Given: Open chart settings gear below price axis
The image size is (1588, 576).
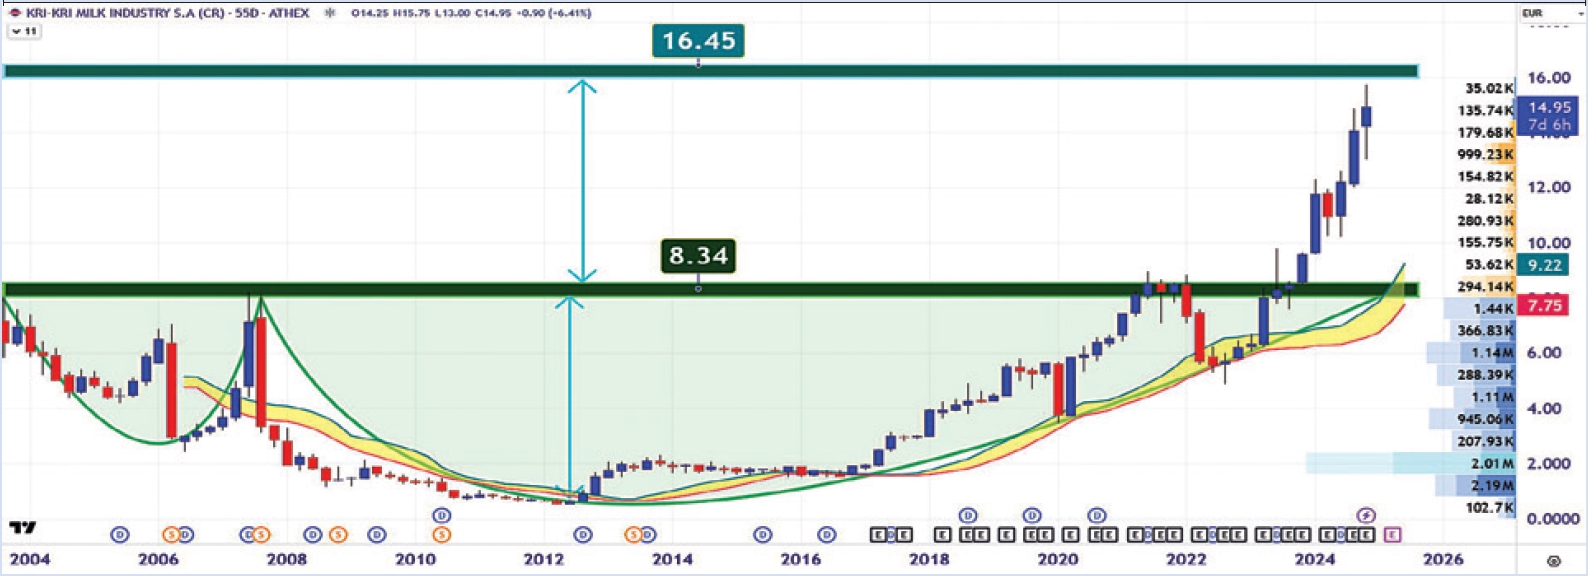Looking at the screenshot, I should [x=1553, y=561].
